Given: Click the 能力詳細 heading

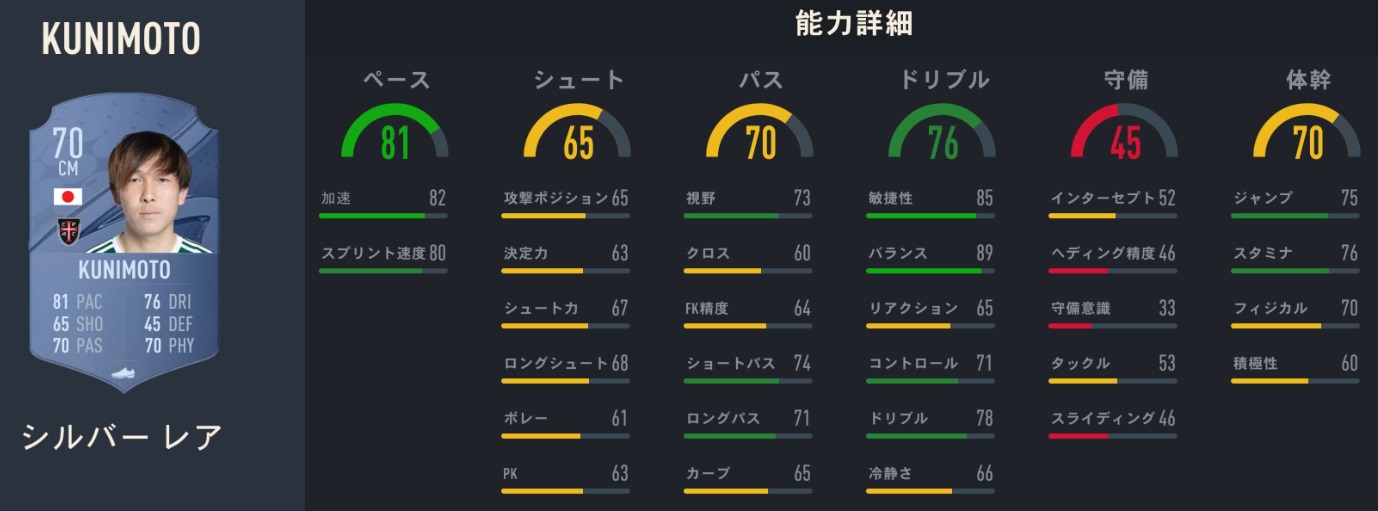Looking at the screenshot, I should (x=853, y=23).
